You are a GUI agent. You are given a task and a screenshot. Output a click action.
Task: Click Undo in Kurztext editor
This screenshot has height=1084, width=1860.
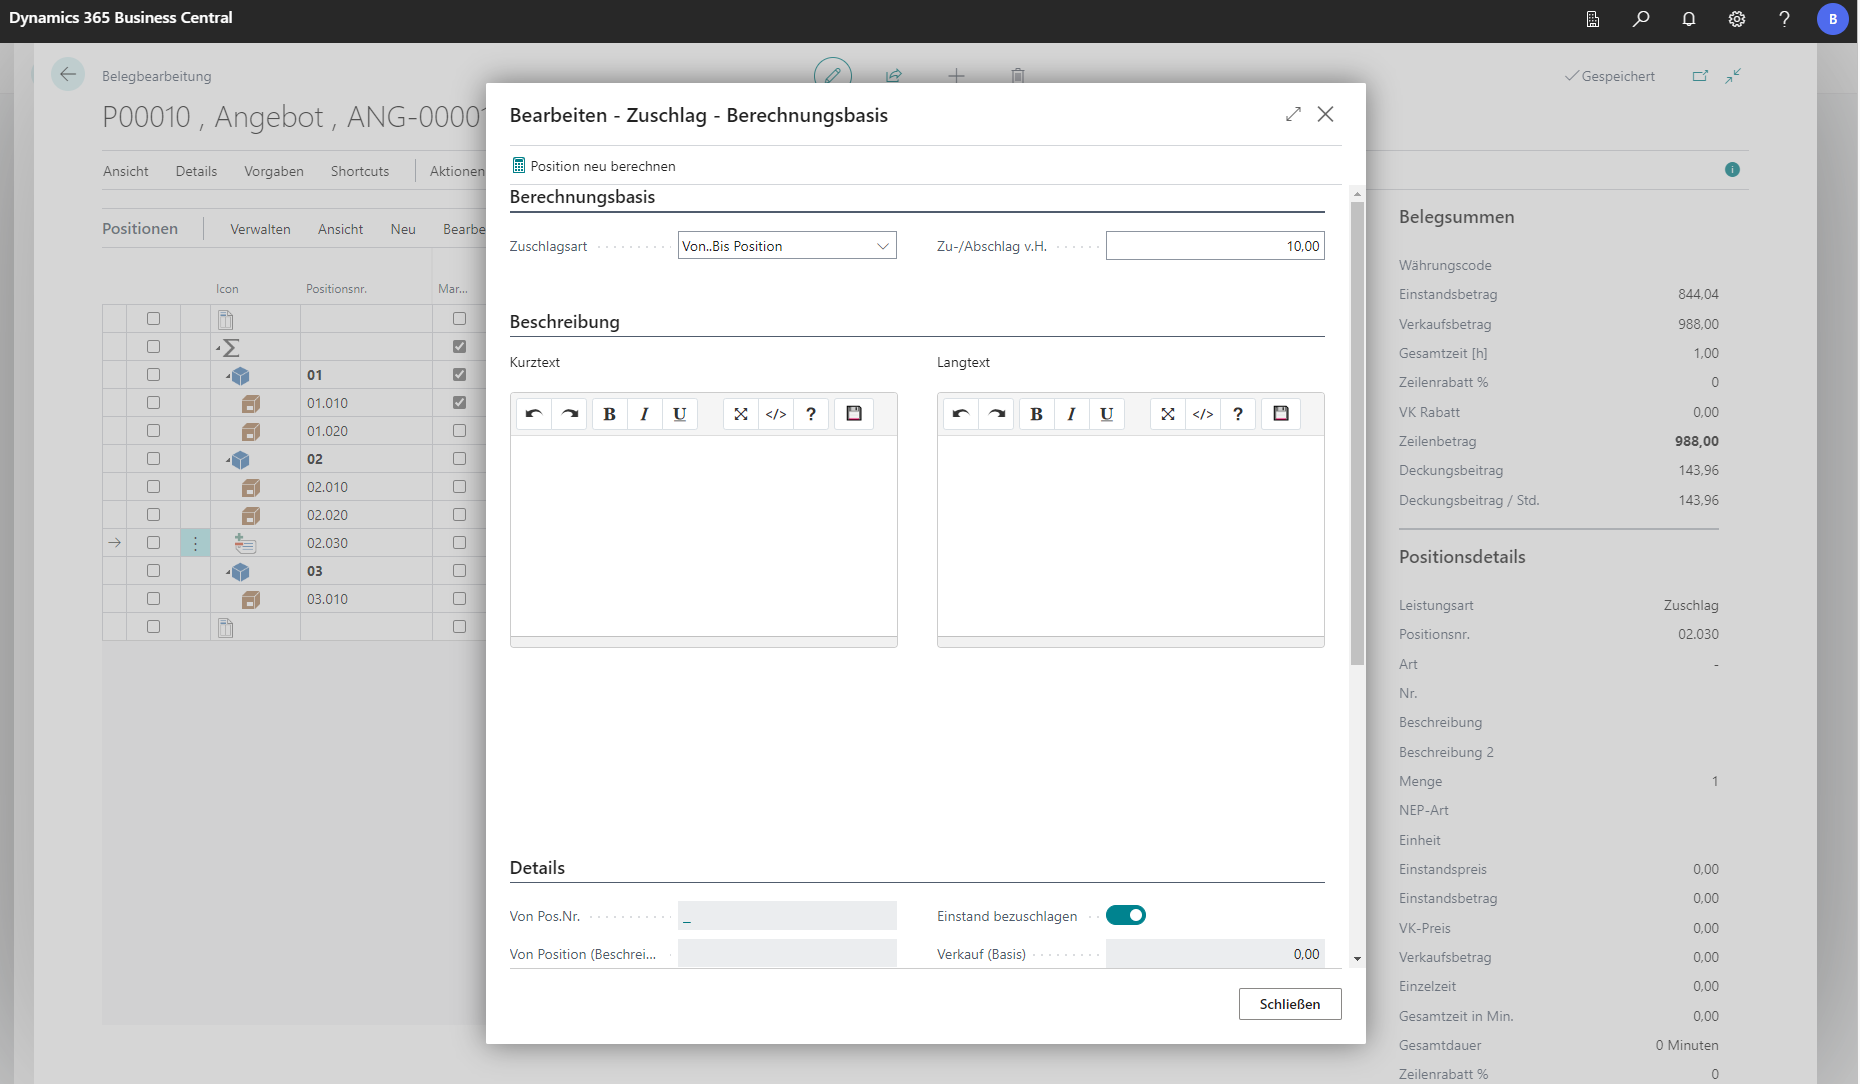click(x=534, y=414)
